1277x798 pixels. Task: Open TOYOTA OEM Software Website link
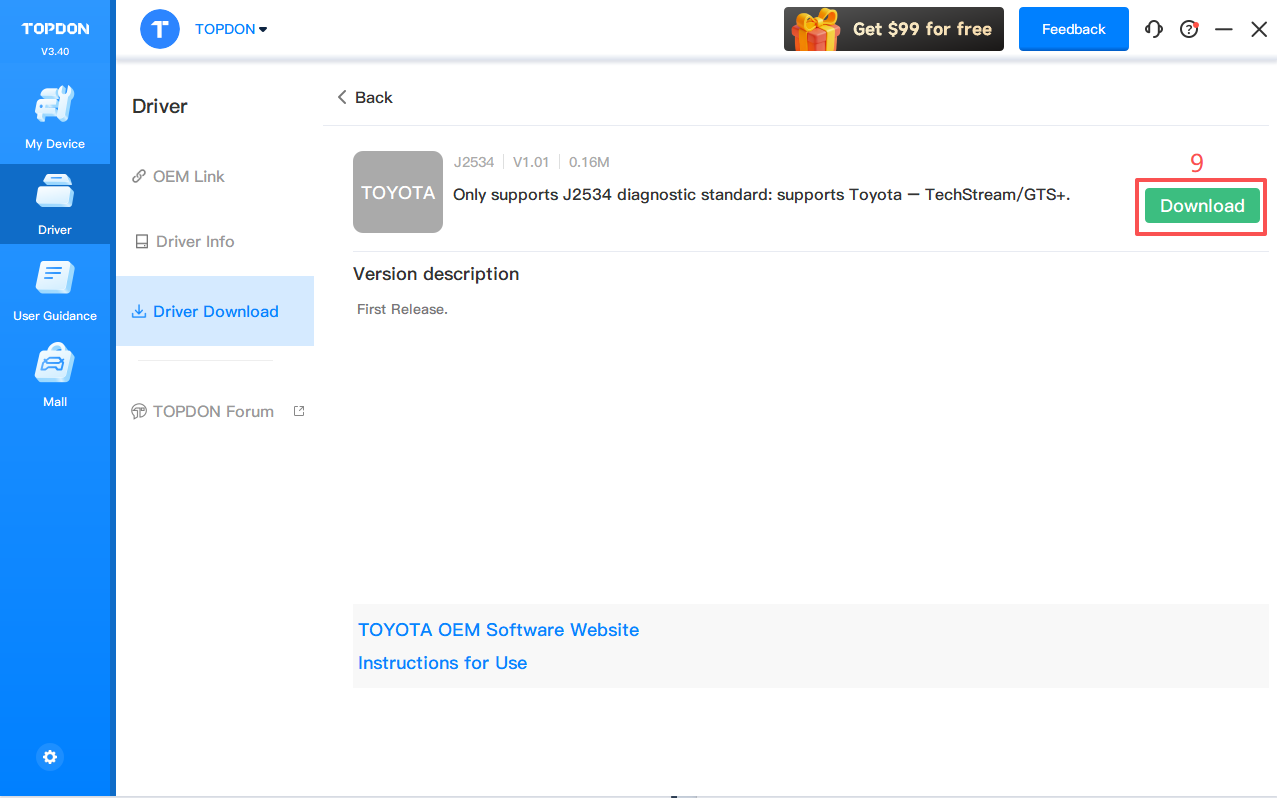click(x=498, y=630)
